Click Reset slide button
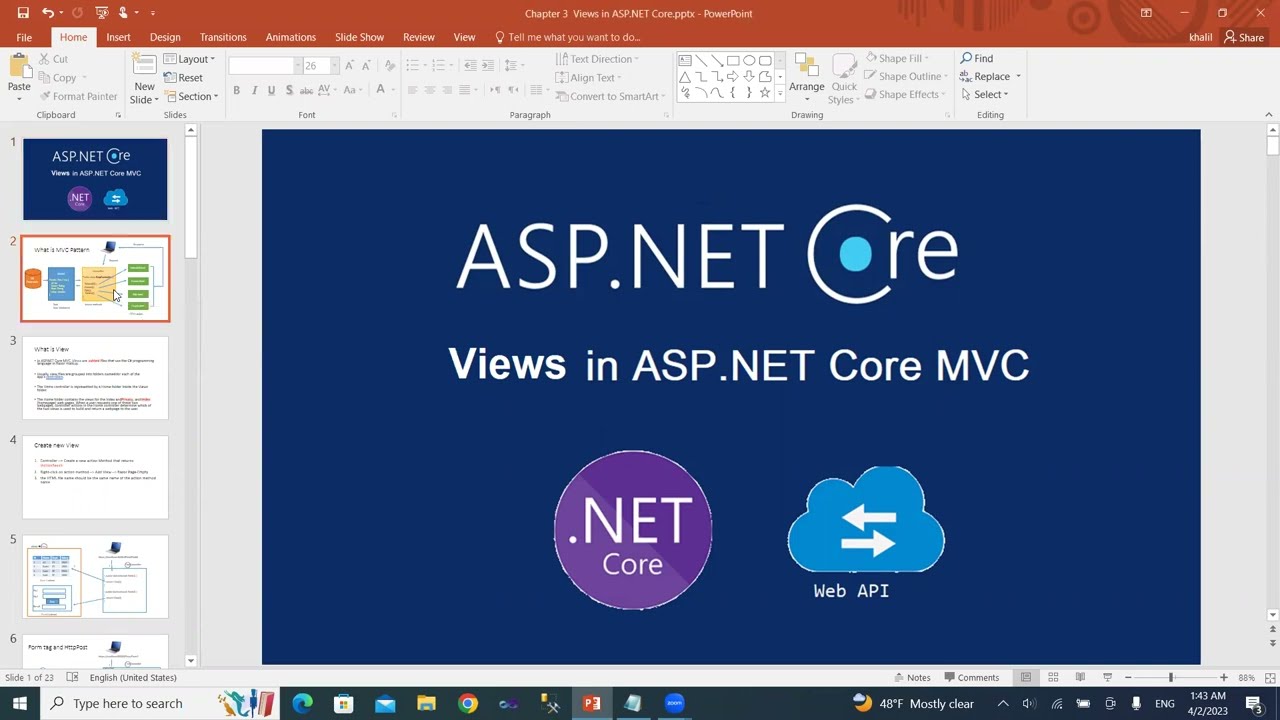This screenshot has width=1280, height=720. (183, 78)
